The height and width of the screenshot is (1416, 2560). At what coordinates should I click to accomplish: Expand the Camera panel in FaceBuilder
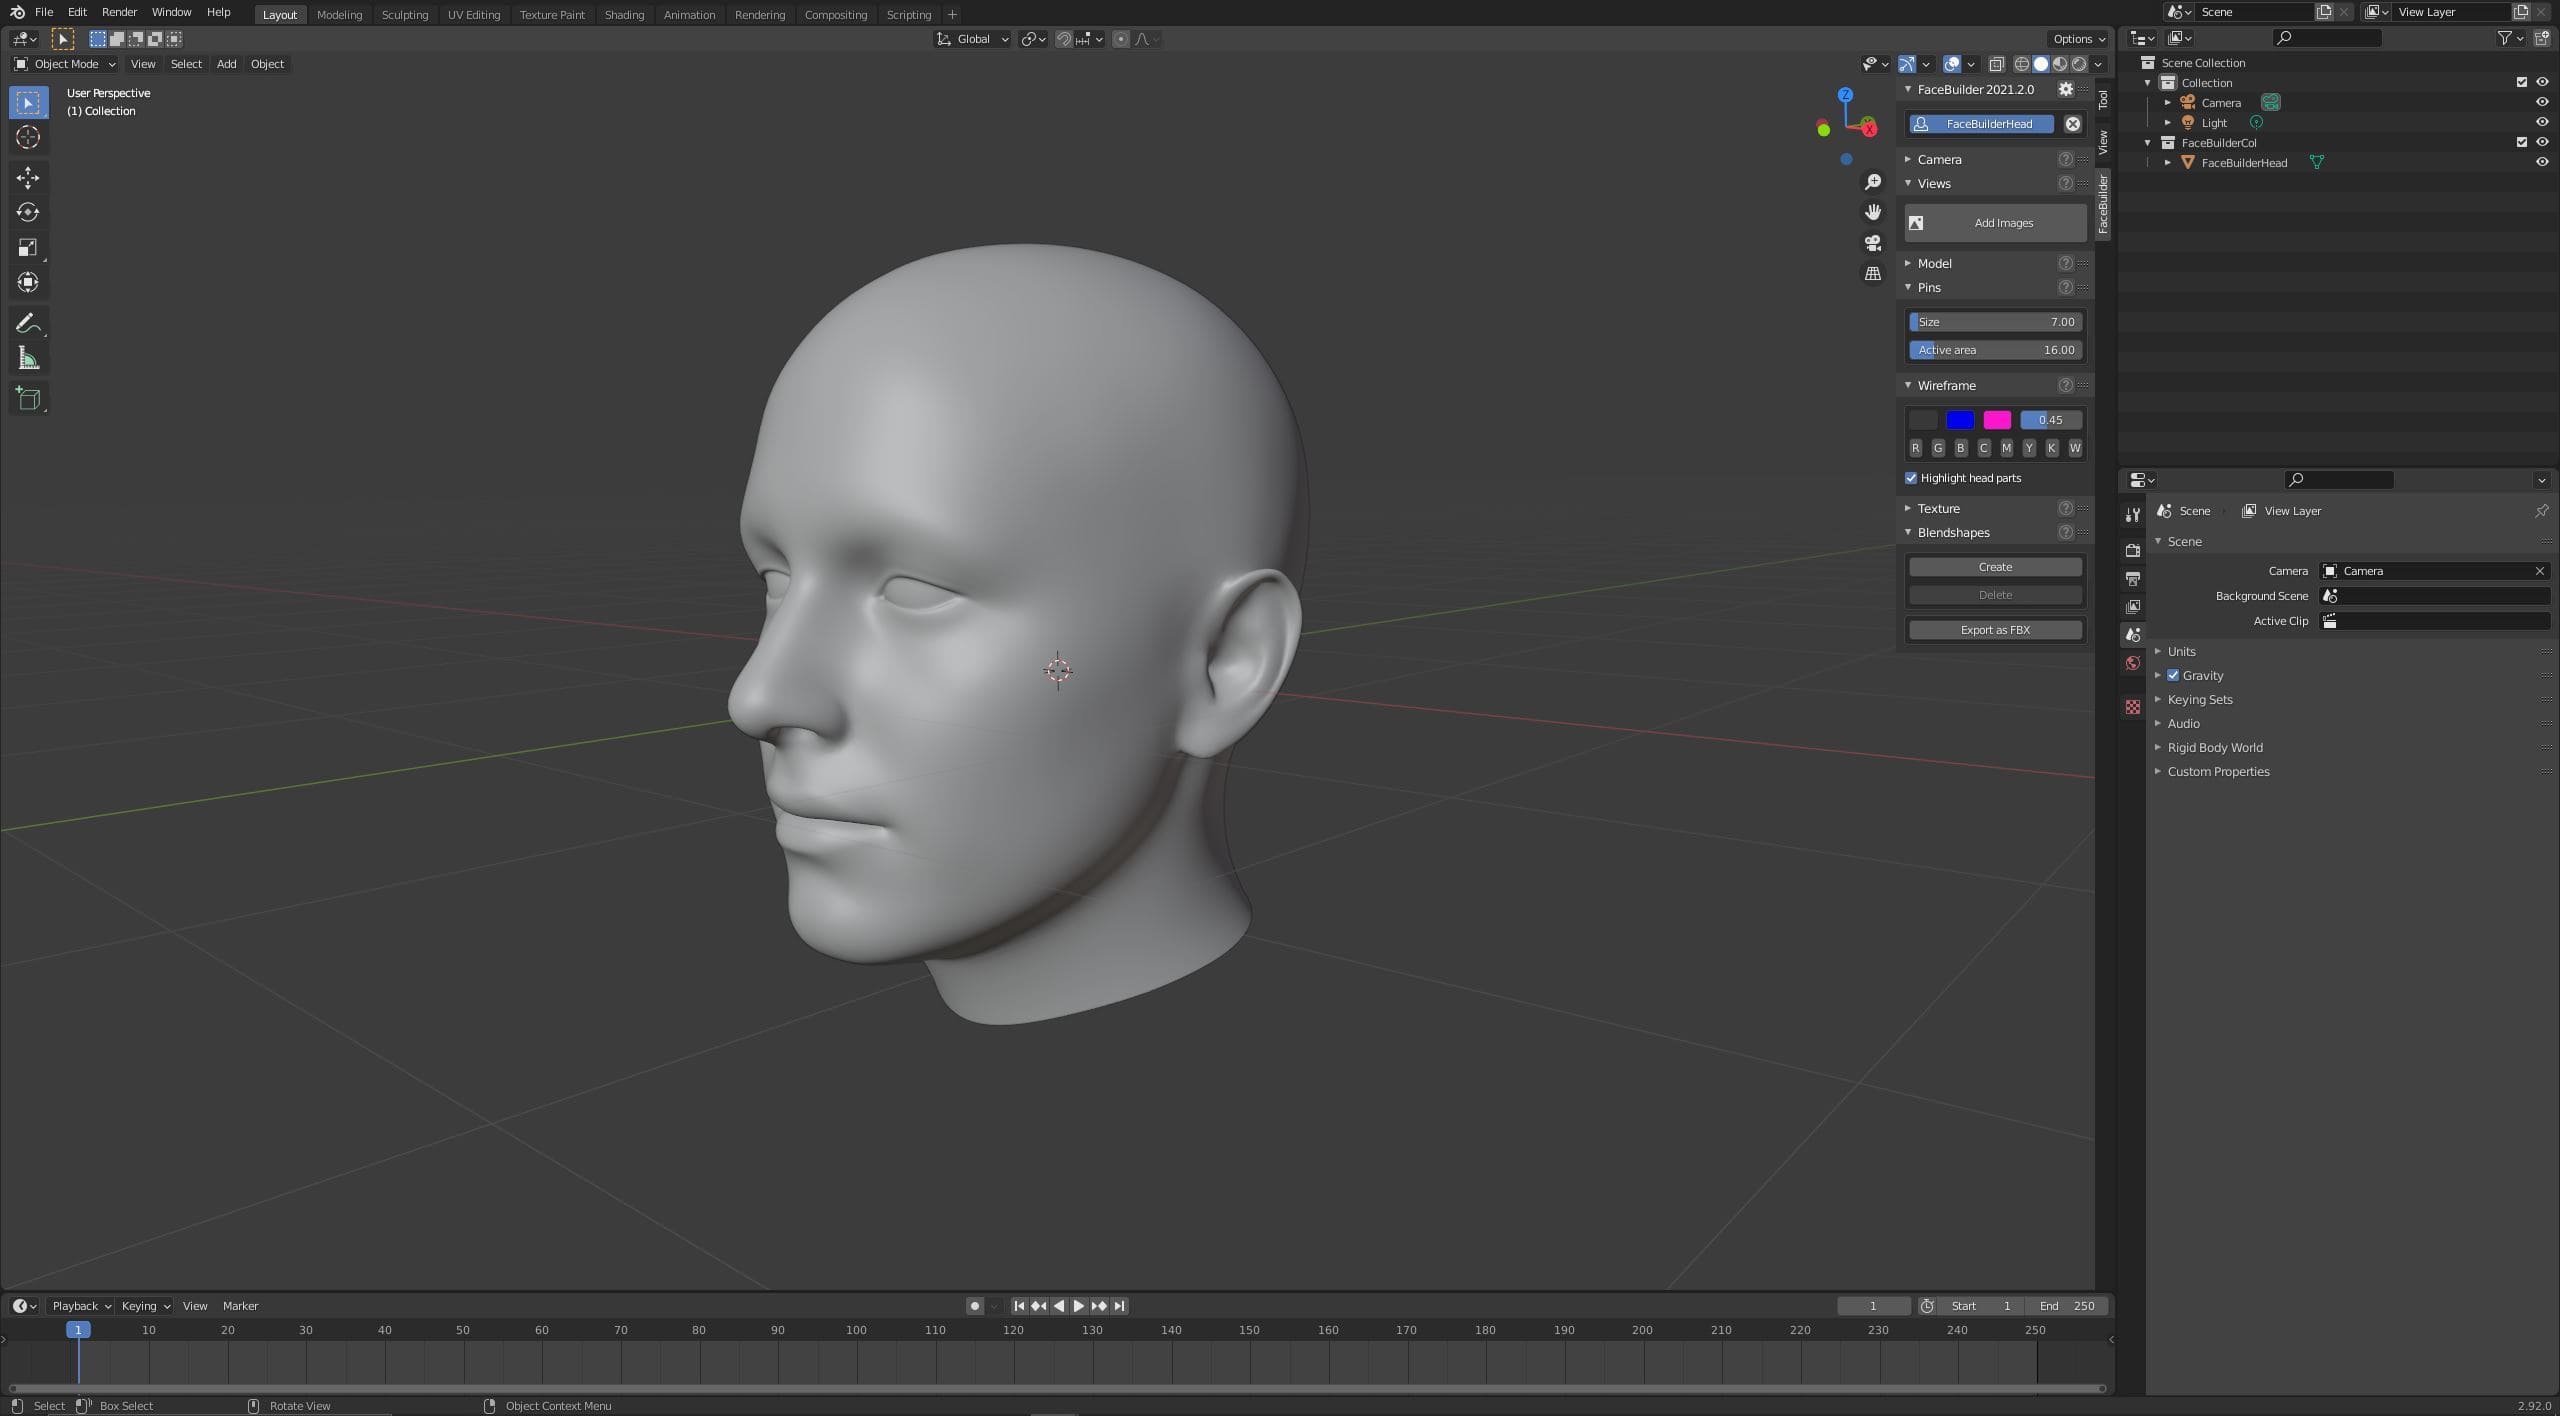(1938, 159)
